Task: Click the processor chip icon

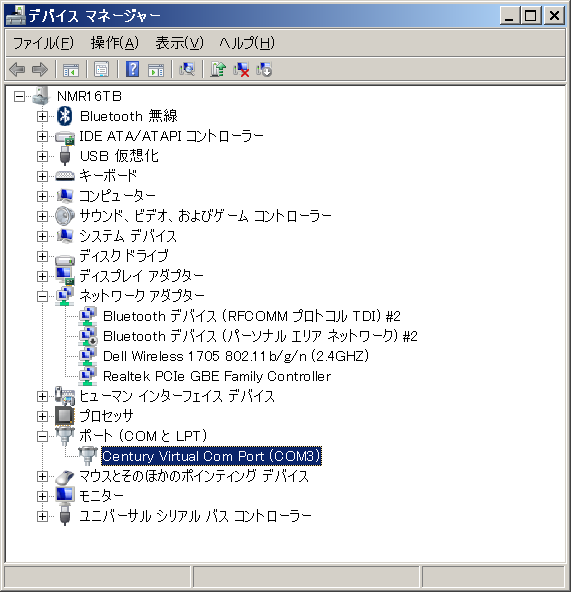Action: pos(65,416)
